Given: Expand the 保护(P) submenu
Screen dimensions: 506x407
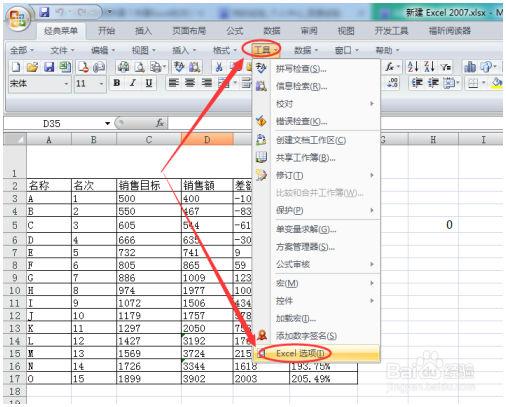Looking at the screenshot, I should [316, 210].
